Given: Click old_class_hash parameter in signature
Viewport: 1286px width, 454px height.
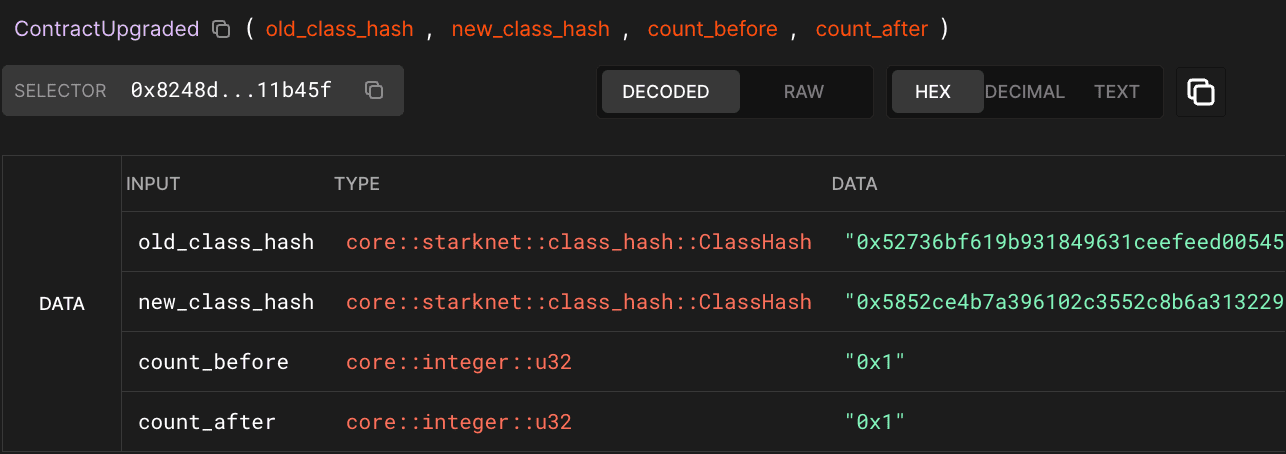Looking at the screenshot, I should point(340,29).
